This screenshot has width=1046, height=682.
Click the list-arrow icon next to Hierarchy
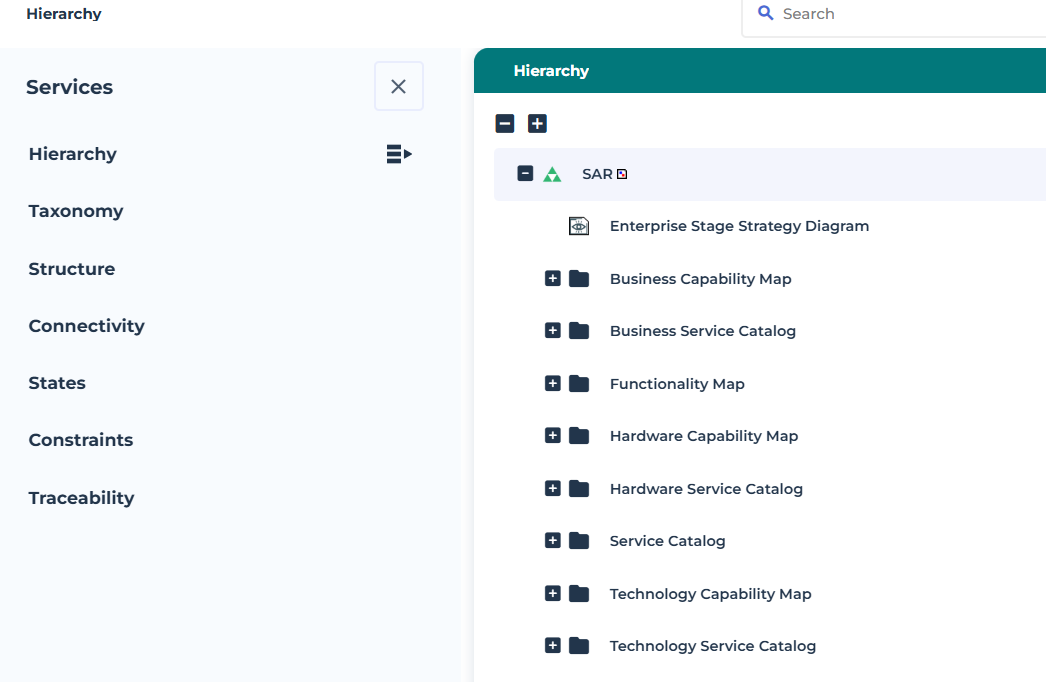click(399, 154)
